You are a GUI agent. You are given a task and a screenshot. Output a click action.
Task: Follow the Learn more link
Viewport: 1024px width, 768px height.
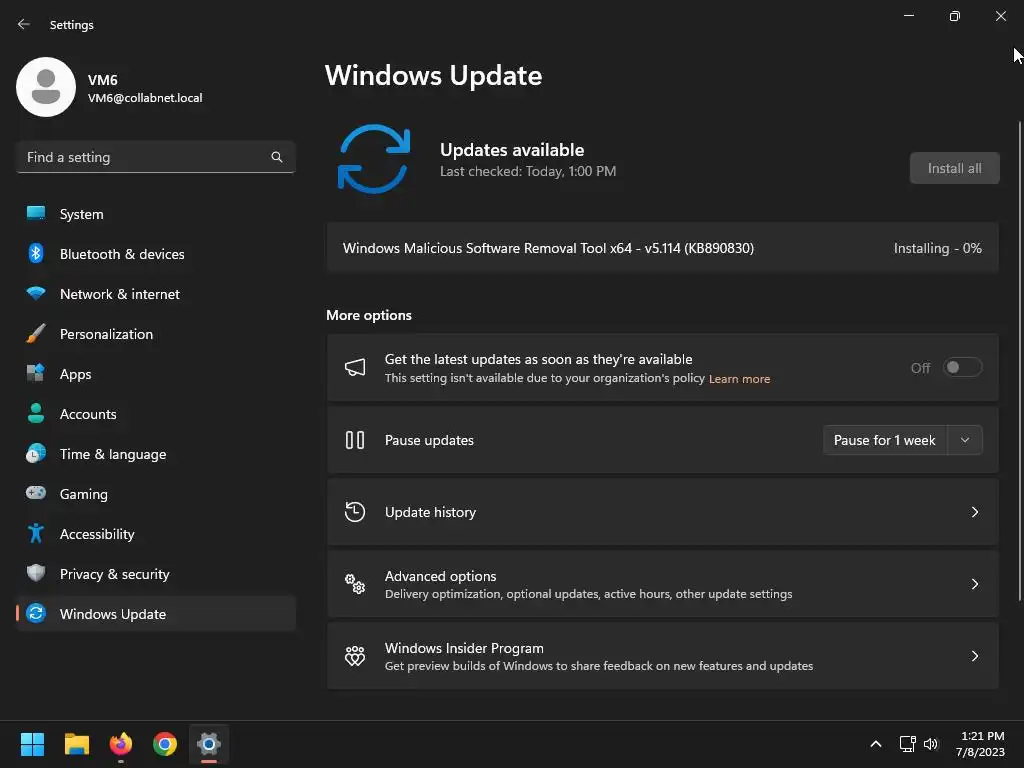(739, 379)
